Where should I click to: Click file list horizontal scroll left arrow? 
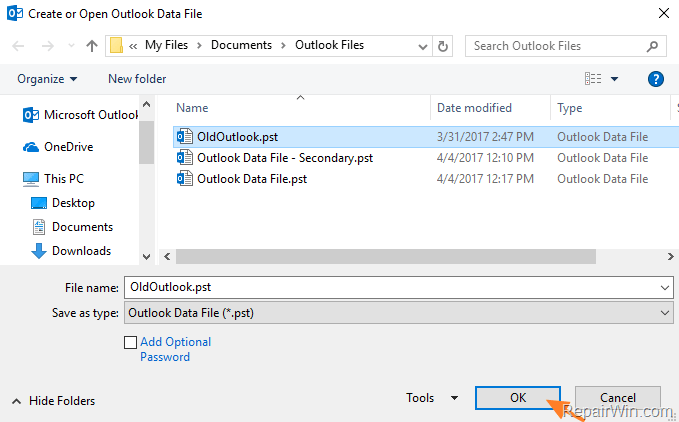[x=167, y=257]
